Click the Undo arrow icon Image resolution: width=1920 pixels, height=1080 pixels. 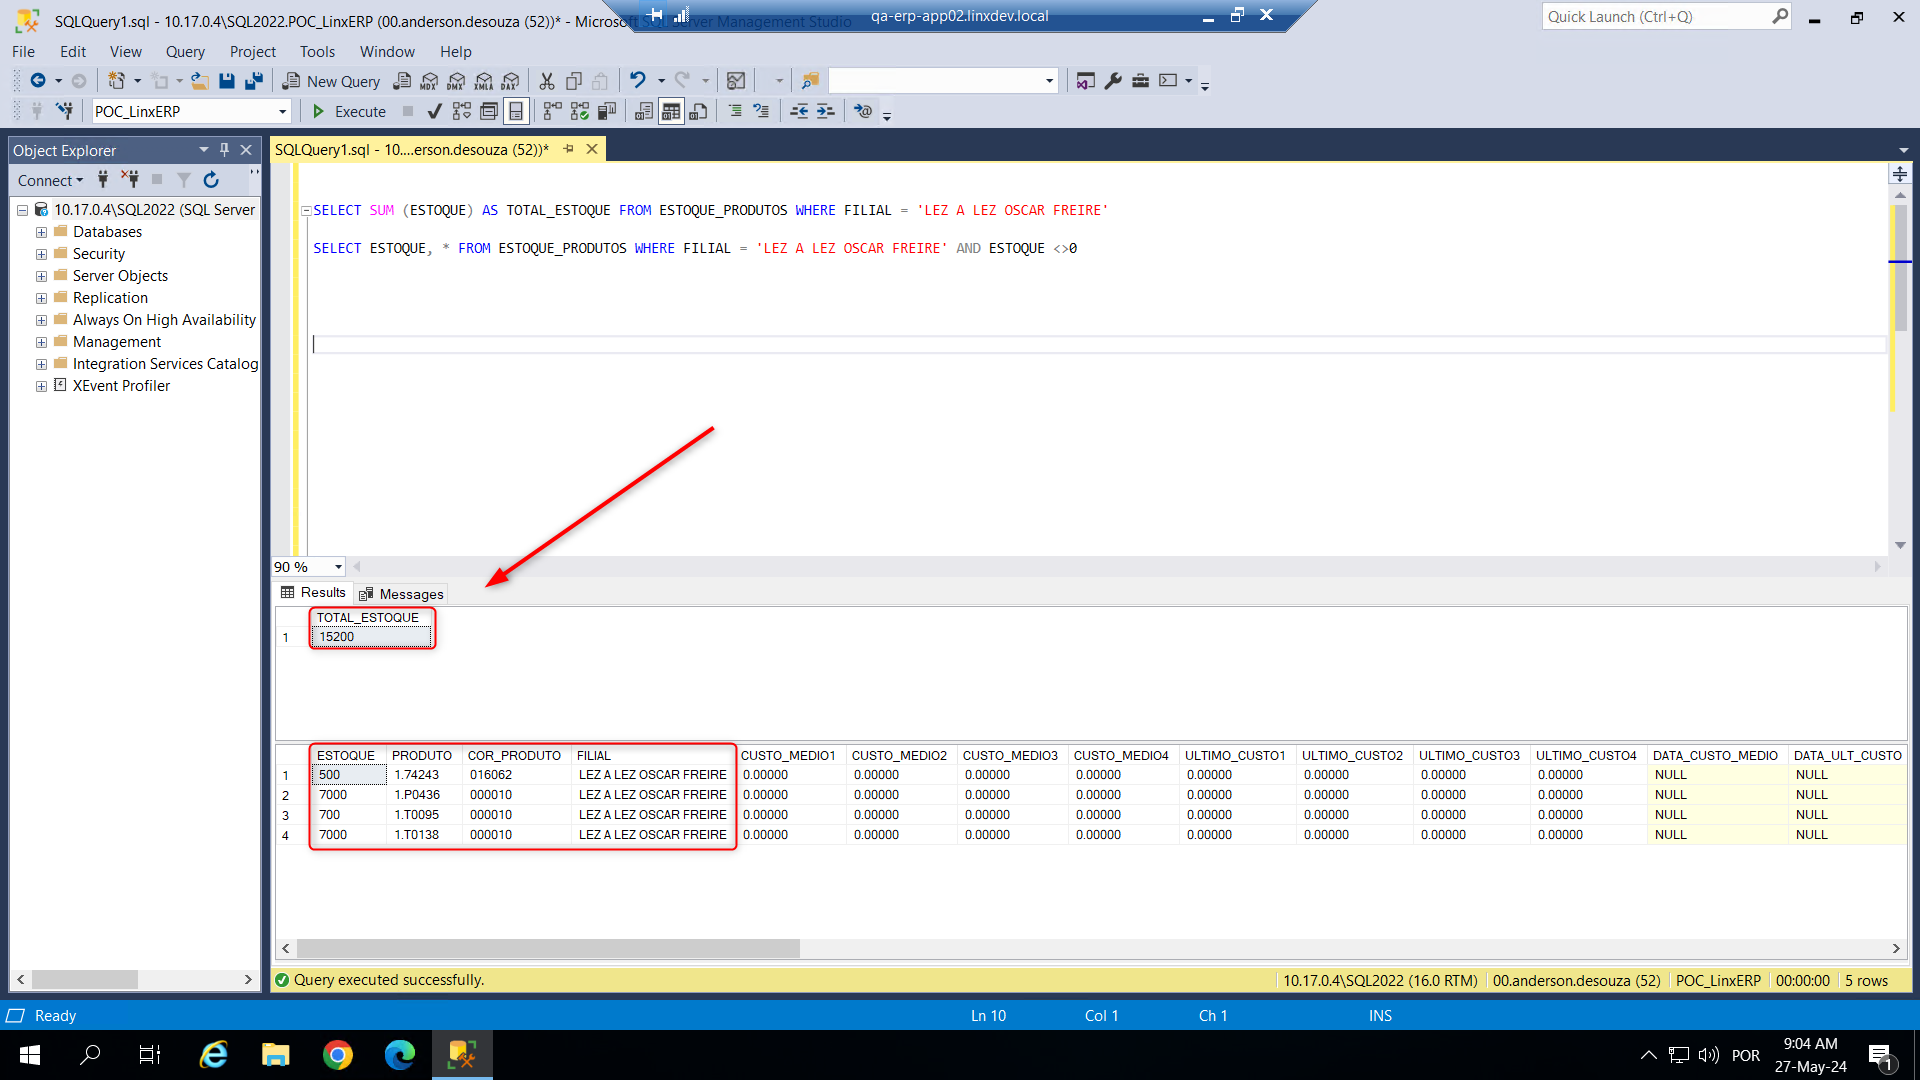click(637, 81)
